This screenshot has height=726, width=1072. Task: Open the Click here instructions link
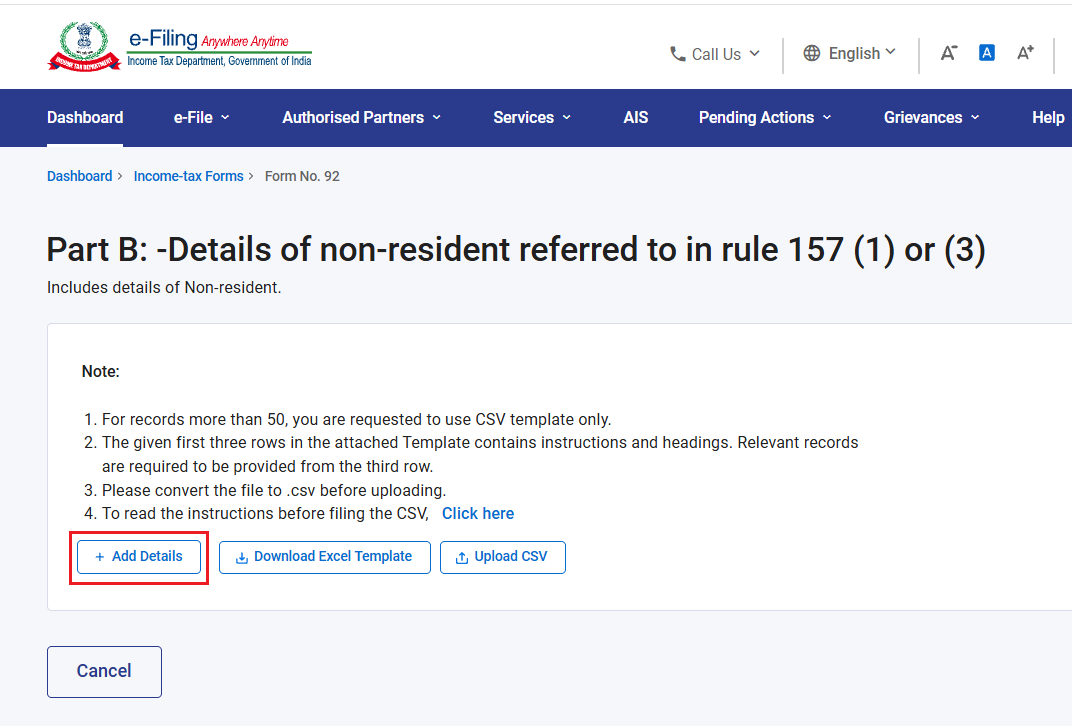pos(478,513)
